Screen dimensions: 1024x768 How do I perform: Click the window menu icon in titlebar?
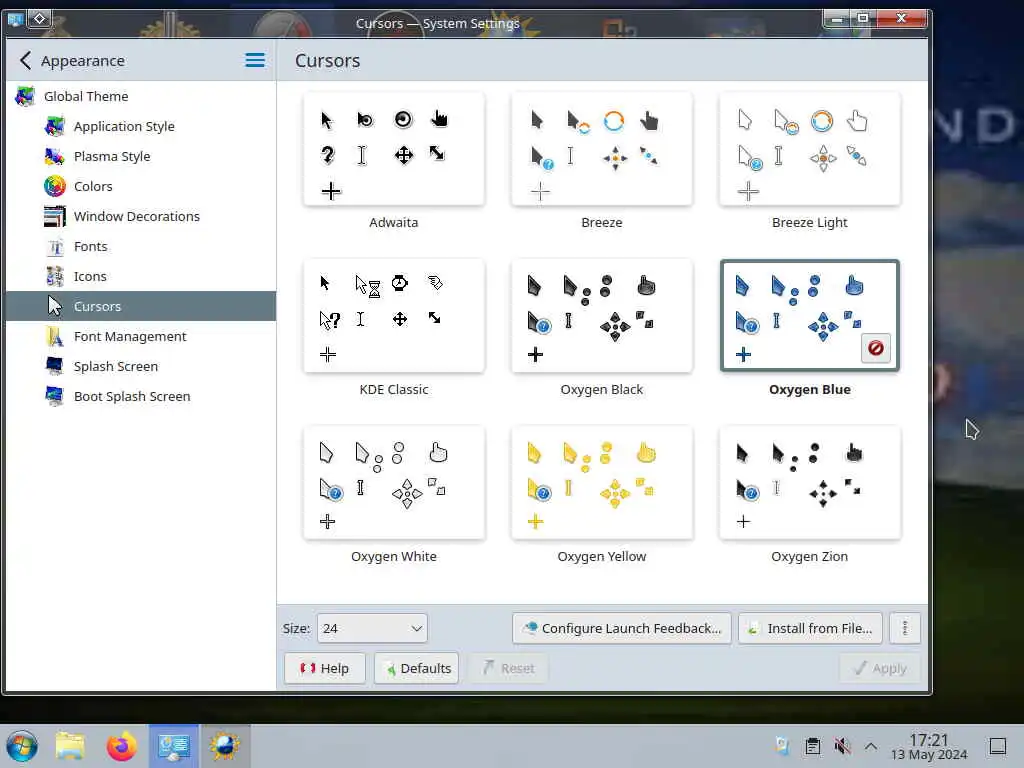[x=14, y=19]
